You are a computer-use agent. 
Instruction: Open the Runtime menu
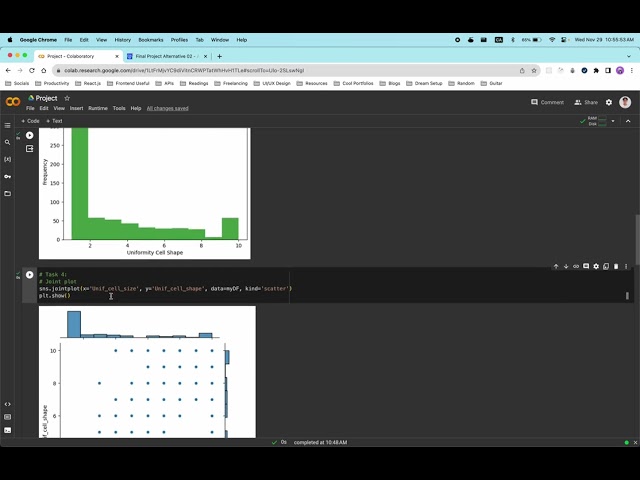98,108
